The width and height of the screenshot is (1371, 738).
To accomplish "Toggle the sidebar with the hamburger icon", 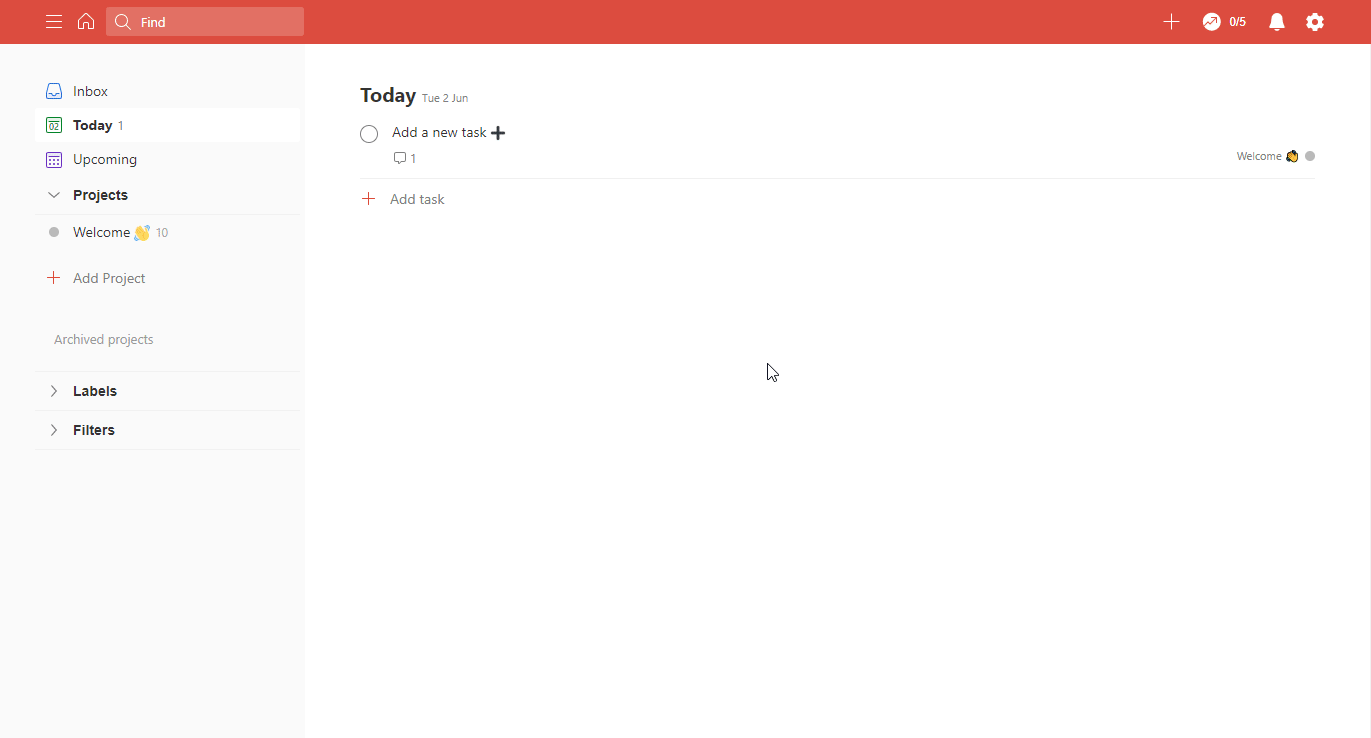I will (x=53, y=21).
